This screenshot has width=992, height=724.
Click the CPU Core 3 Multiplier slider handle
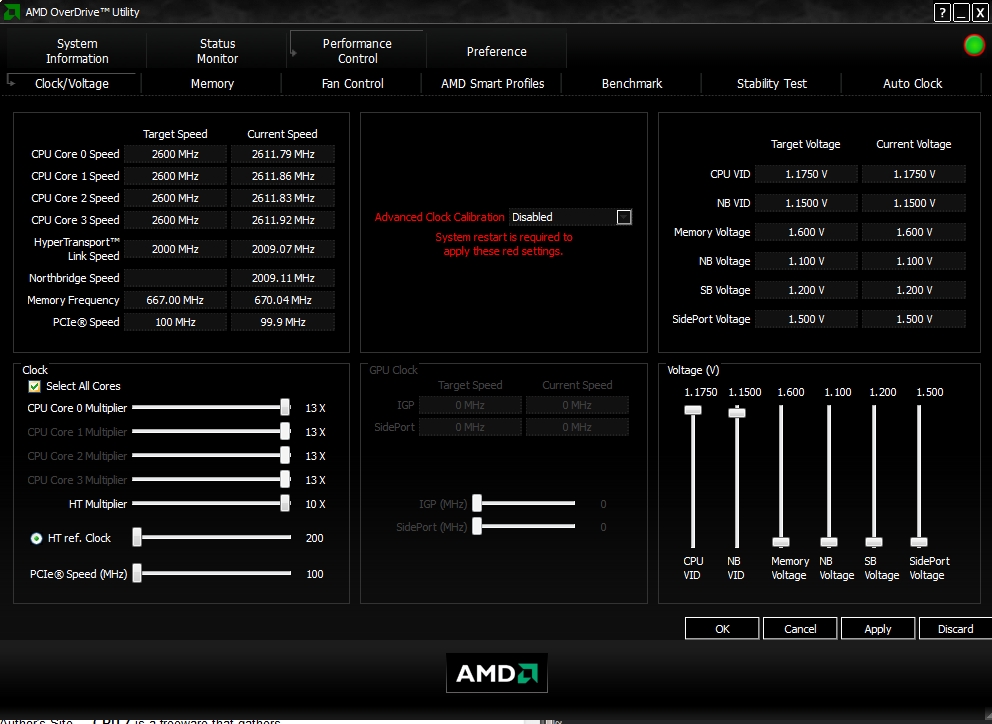tap(285, 479)
